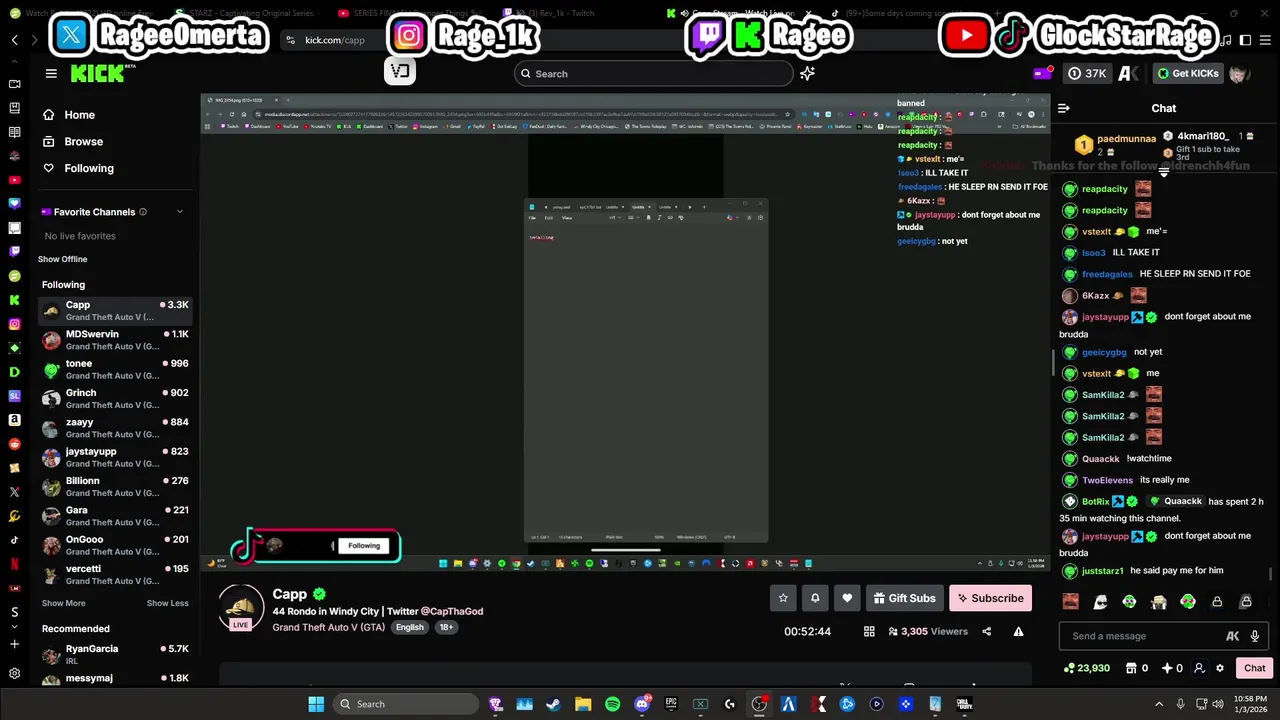This screenshot has width=1280, height=720.
Task: Click the heart follow button under the stream
Action: tap(847, 598)
